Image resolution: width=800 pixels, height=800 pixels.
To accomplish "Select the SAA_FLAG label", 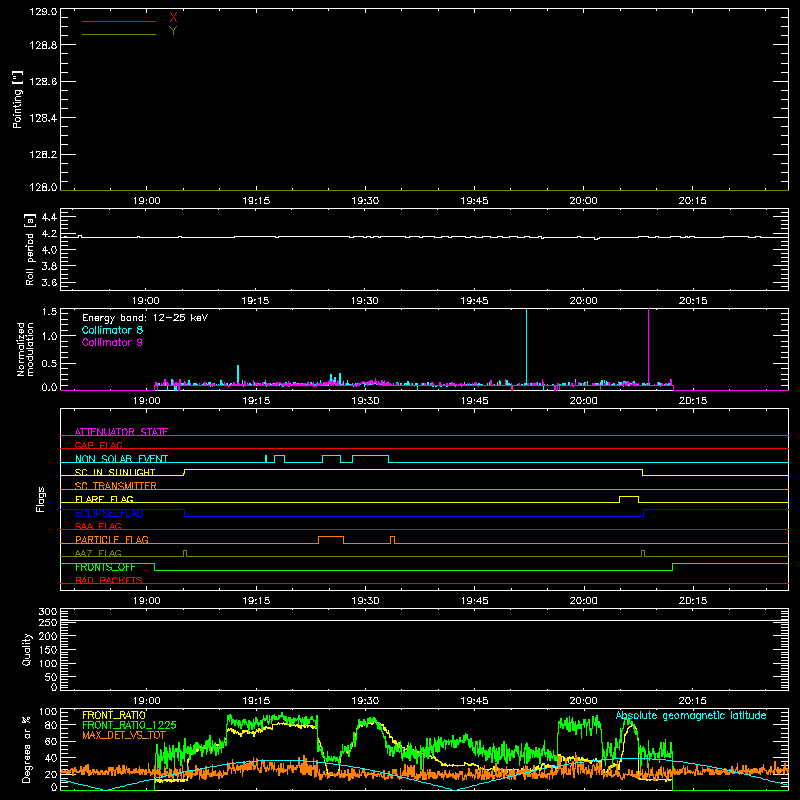I will pyautogui.click(x=98, y=526).
